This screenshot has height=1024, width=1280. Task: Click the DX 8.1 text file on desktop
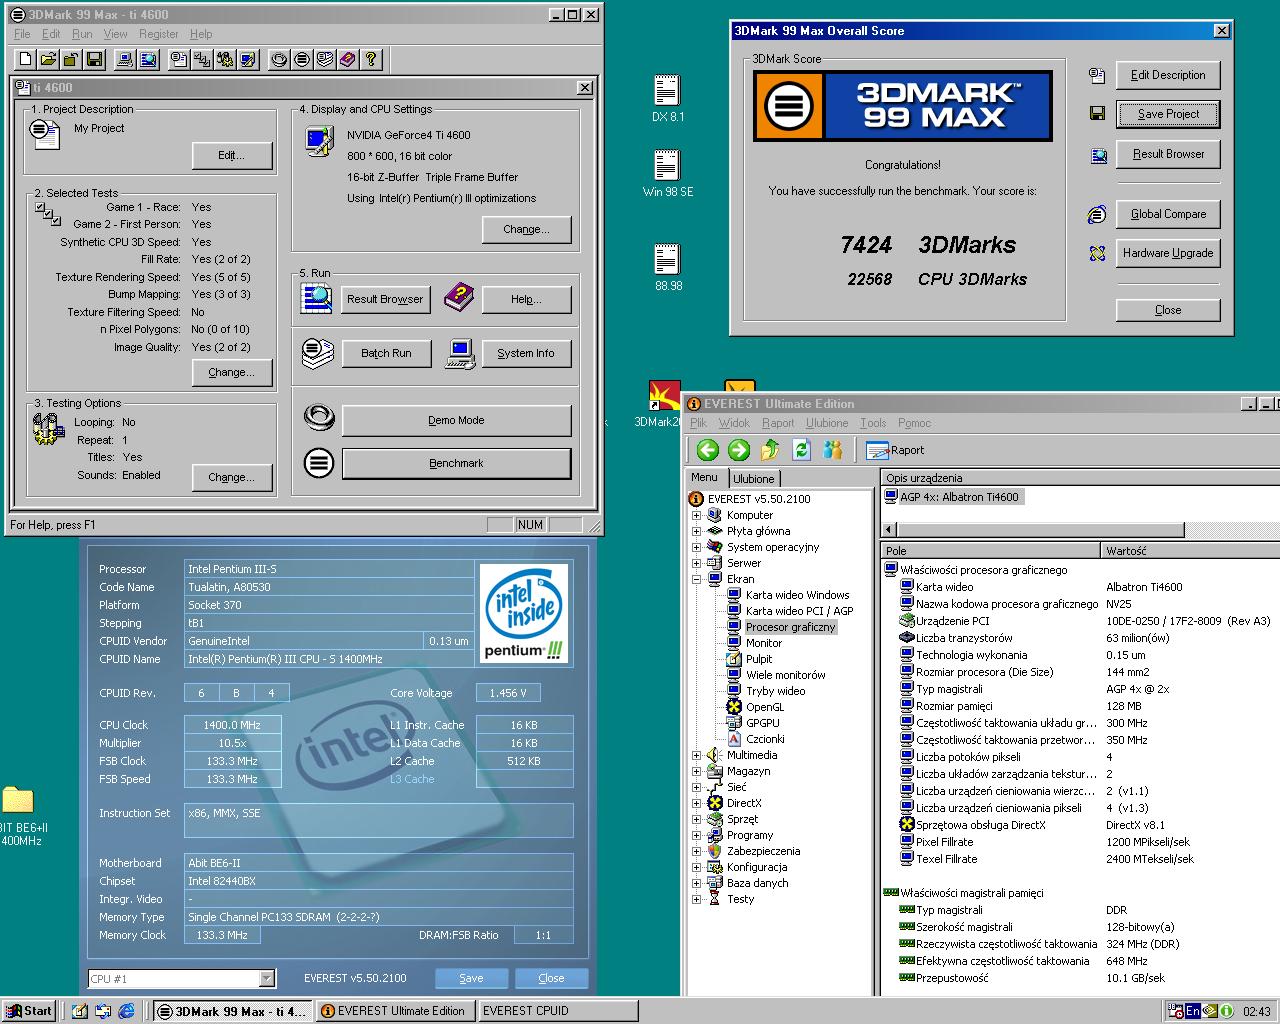(667, 98)
